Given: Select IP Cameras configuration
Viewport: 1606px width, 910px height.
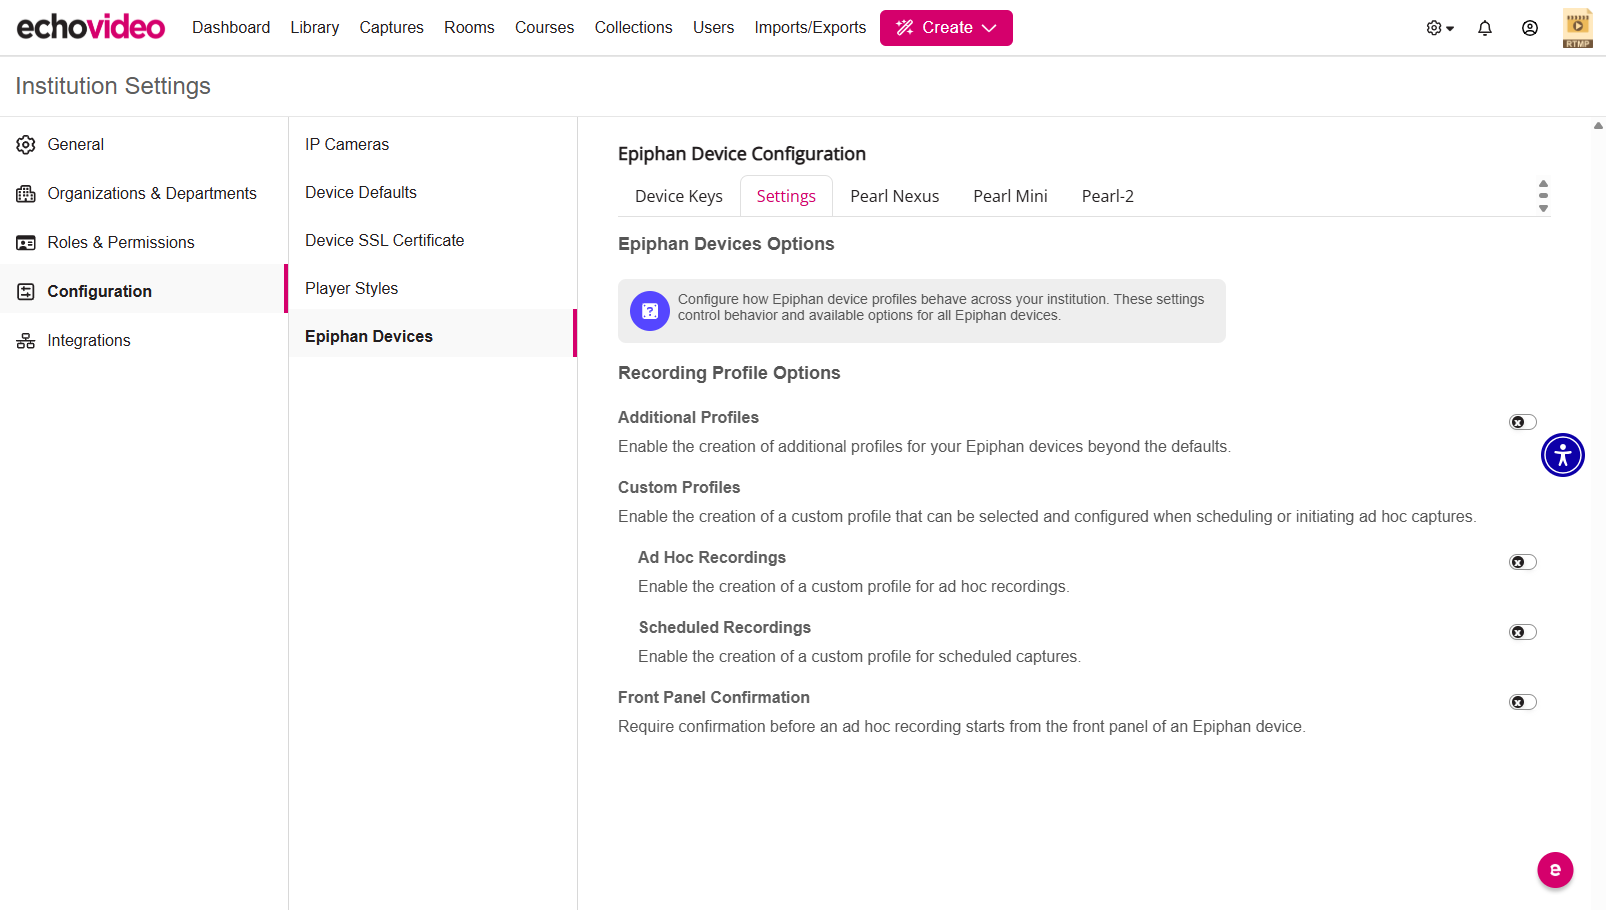Looking at the screenshot, I should (433, 145).
